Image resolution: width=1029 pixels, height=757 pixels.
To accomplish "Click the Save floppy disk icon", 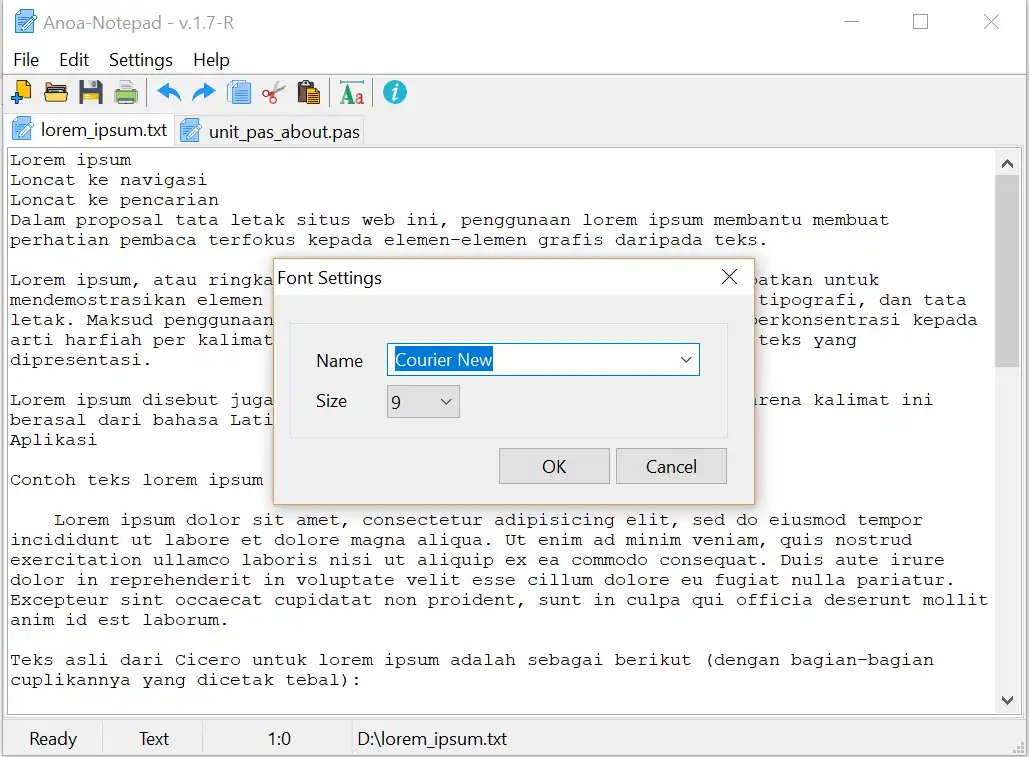I will (91, 93).
